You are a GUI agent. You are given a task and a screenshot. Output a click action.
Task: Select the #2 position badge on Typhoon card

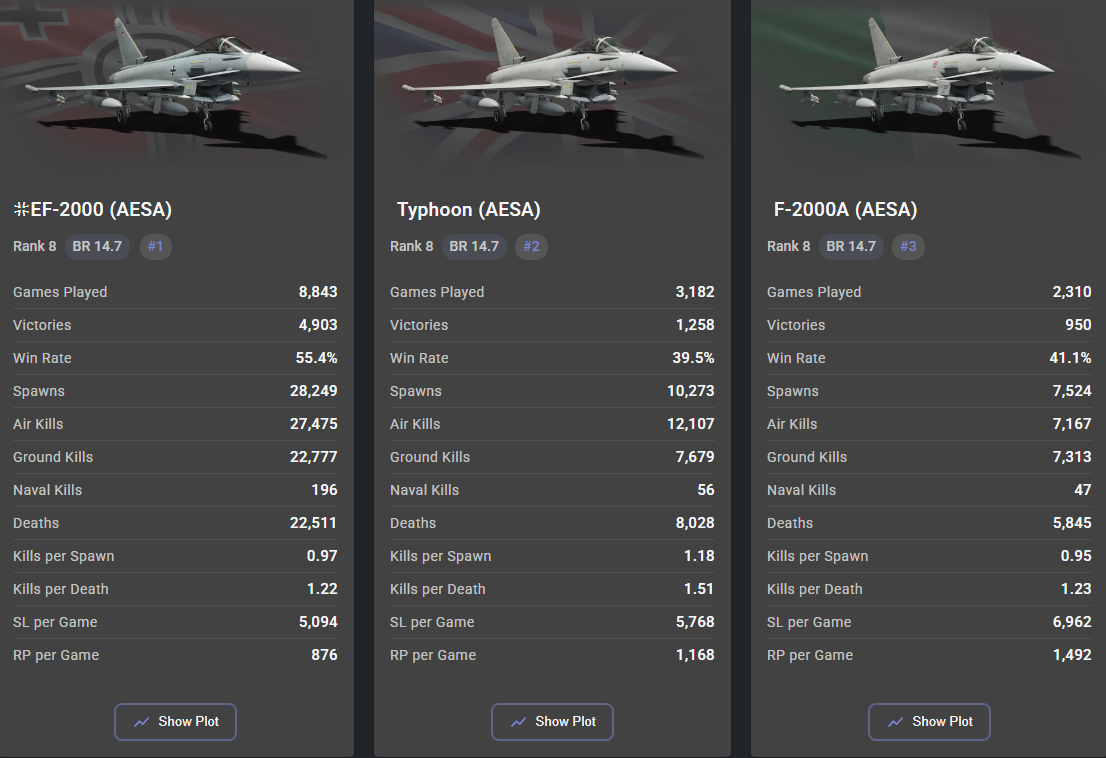click(531, 246)
